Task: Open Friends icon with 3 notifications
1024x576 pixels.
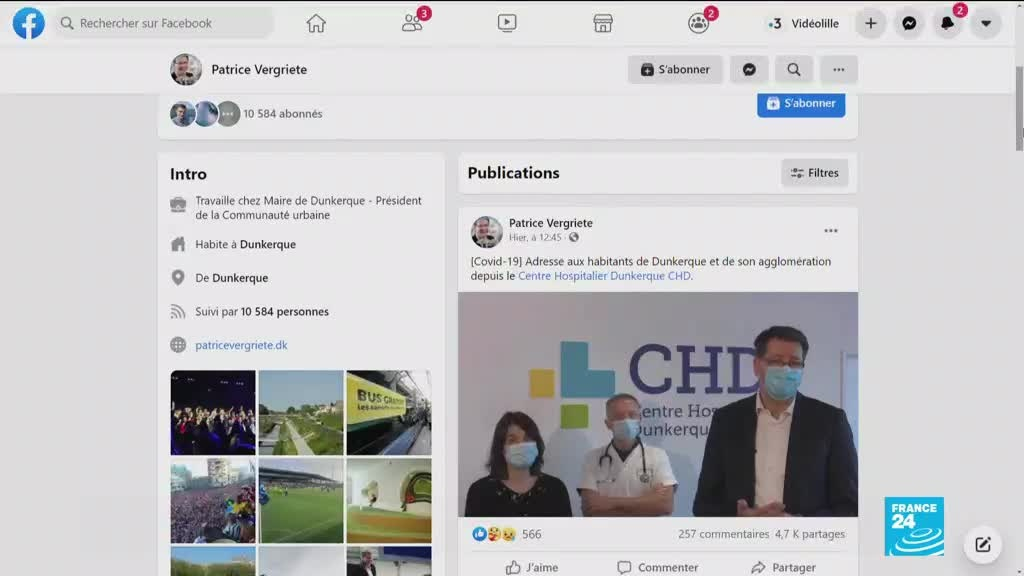Action: 412,23
